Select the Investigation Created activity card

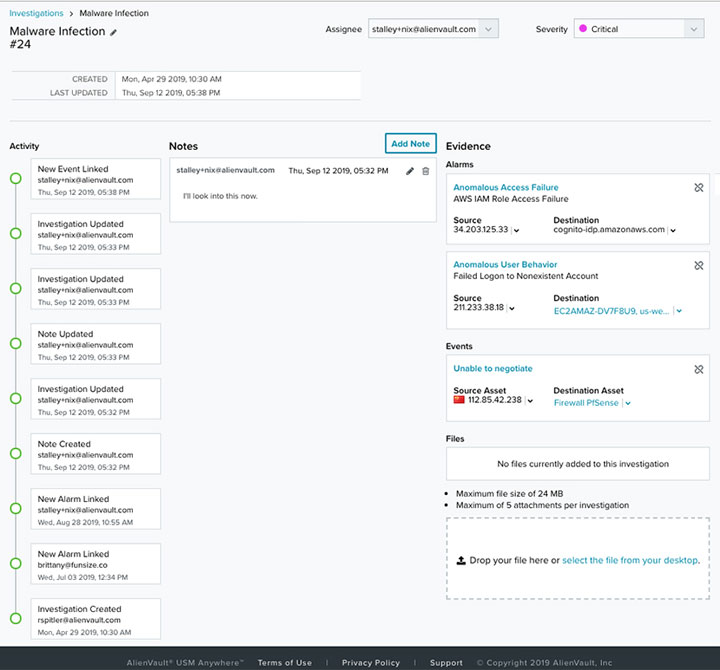point(96,619)
